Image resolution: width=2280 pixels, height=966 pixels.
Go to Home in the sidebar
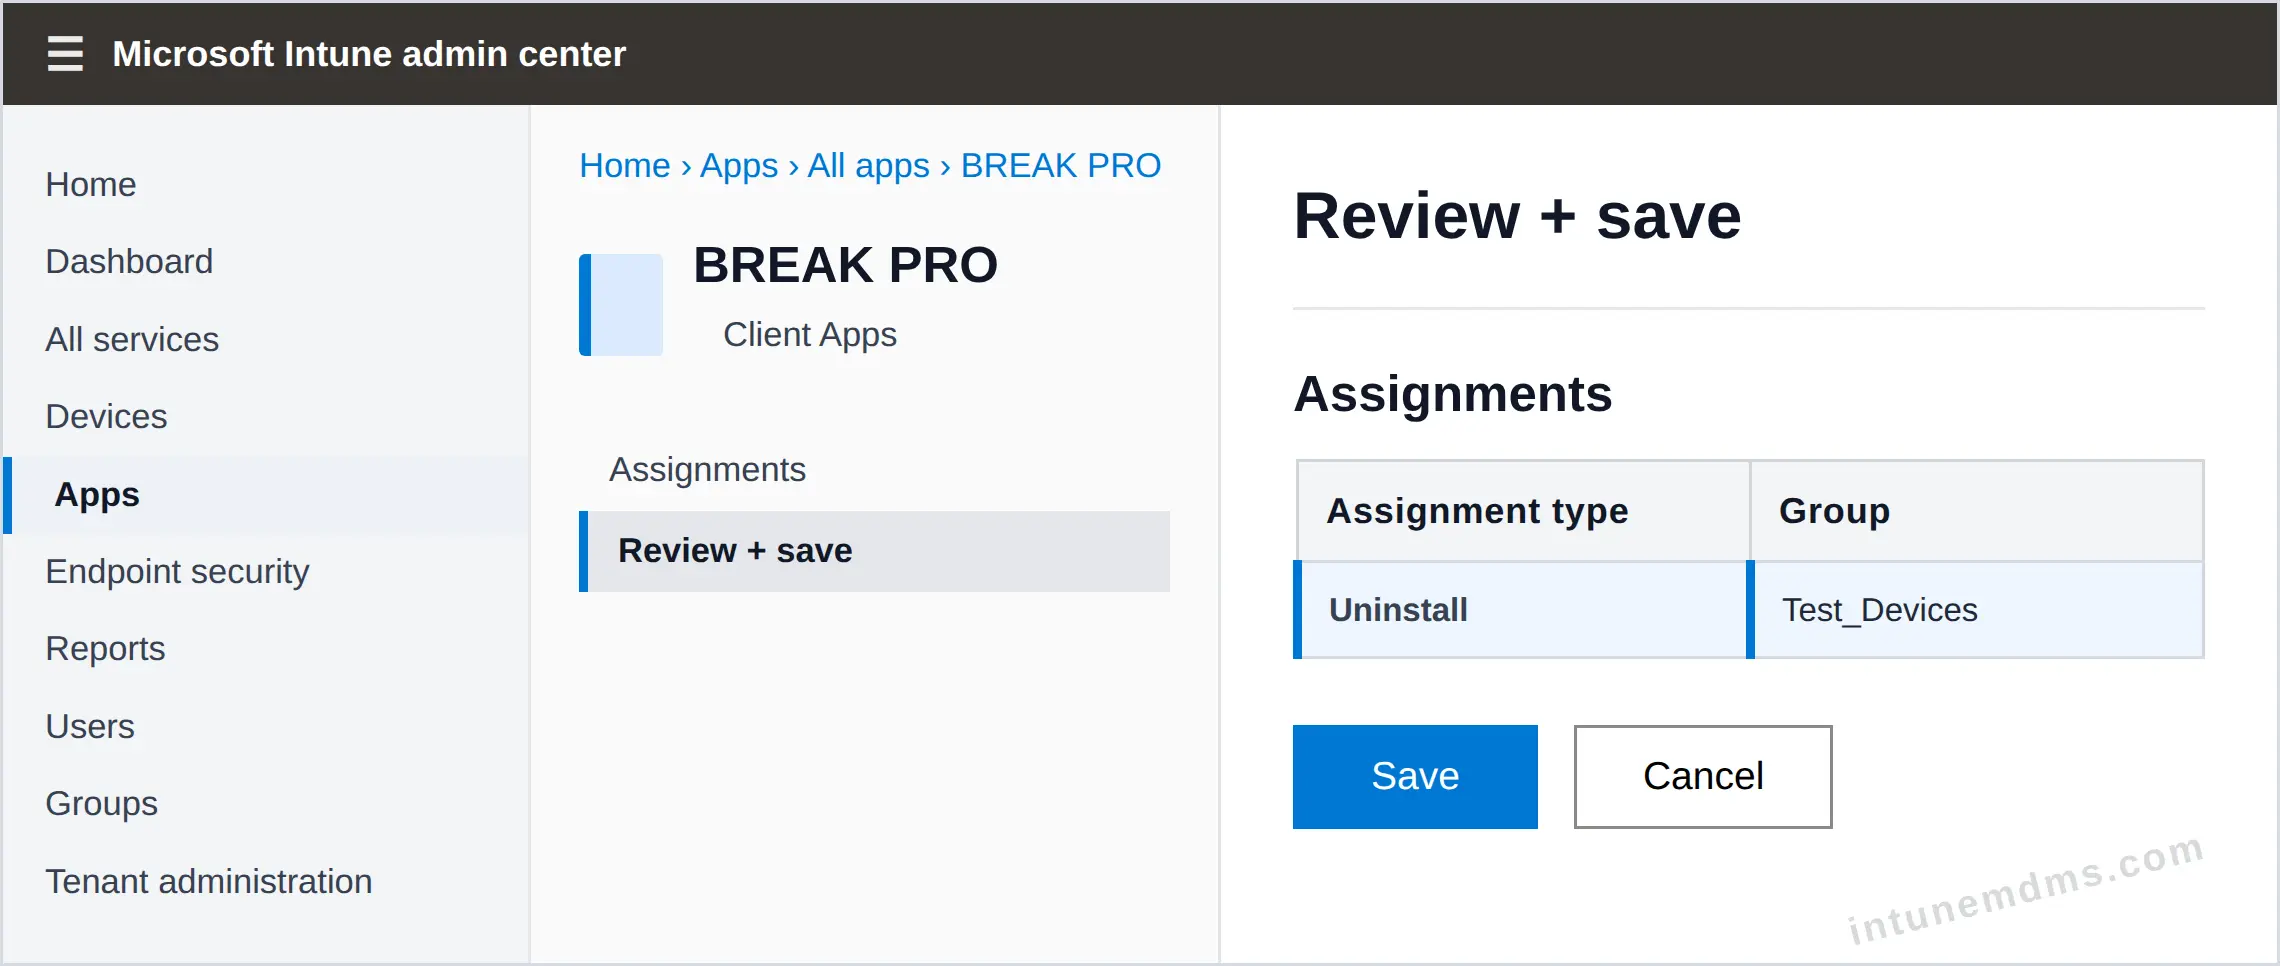point(91,185)
